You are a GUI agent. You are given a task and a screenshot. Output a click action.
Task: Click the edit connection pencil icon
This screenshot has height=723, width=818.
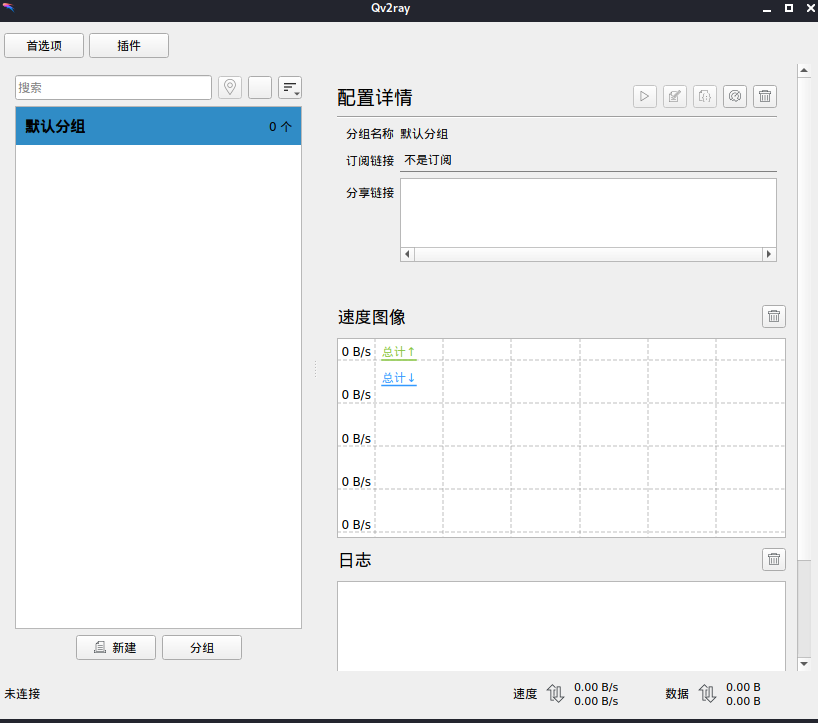(x=675, y=96)
